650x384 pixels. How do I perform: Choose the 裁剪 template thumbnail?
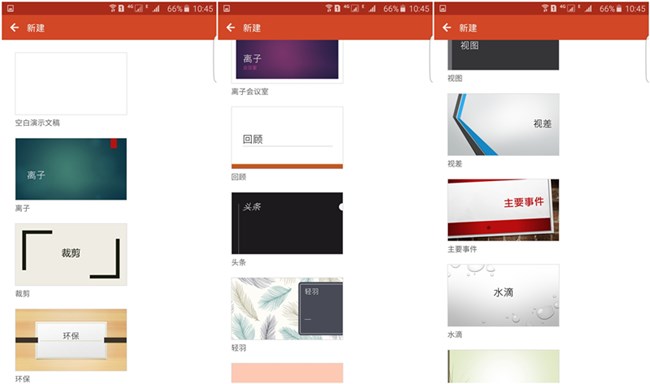(71, 254)
